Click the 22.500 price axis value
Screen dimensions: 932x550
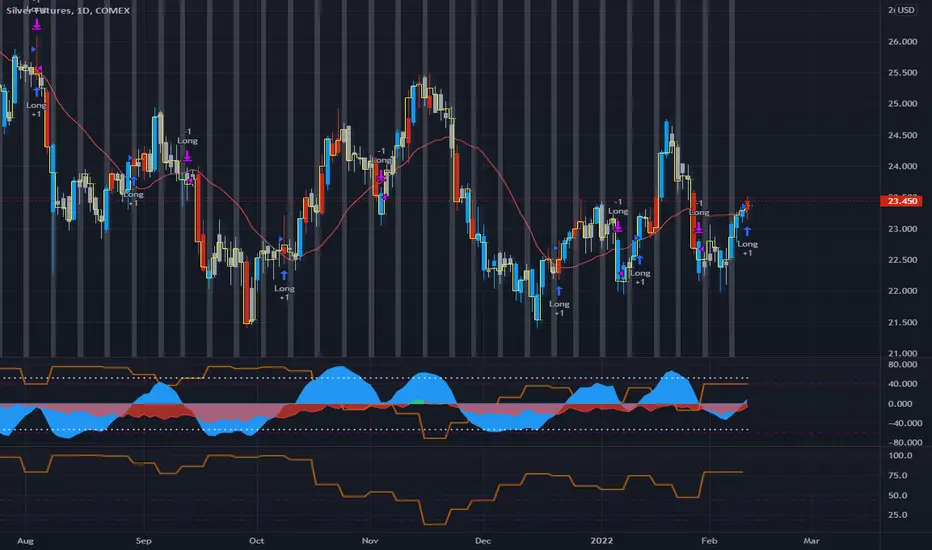click(x=902, y=259)
